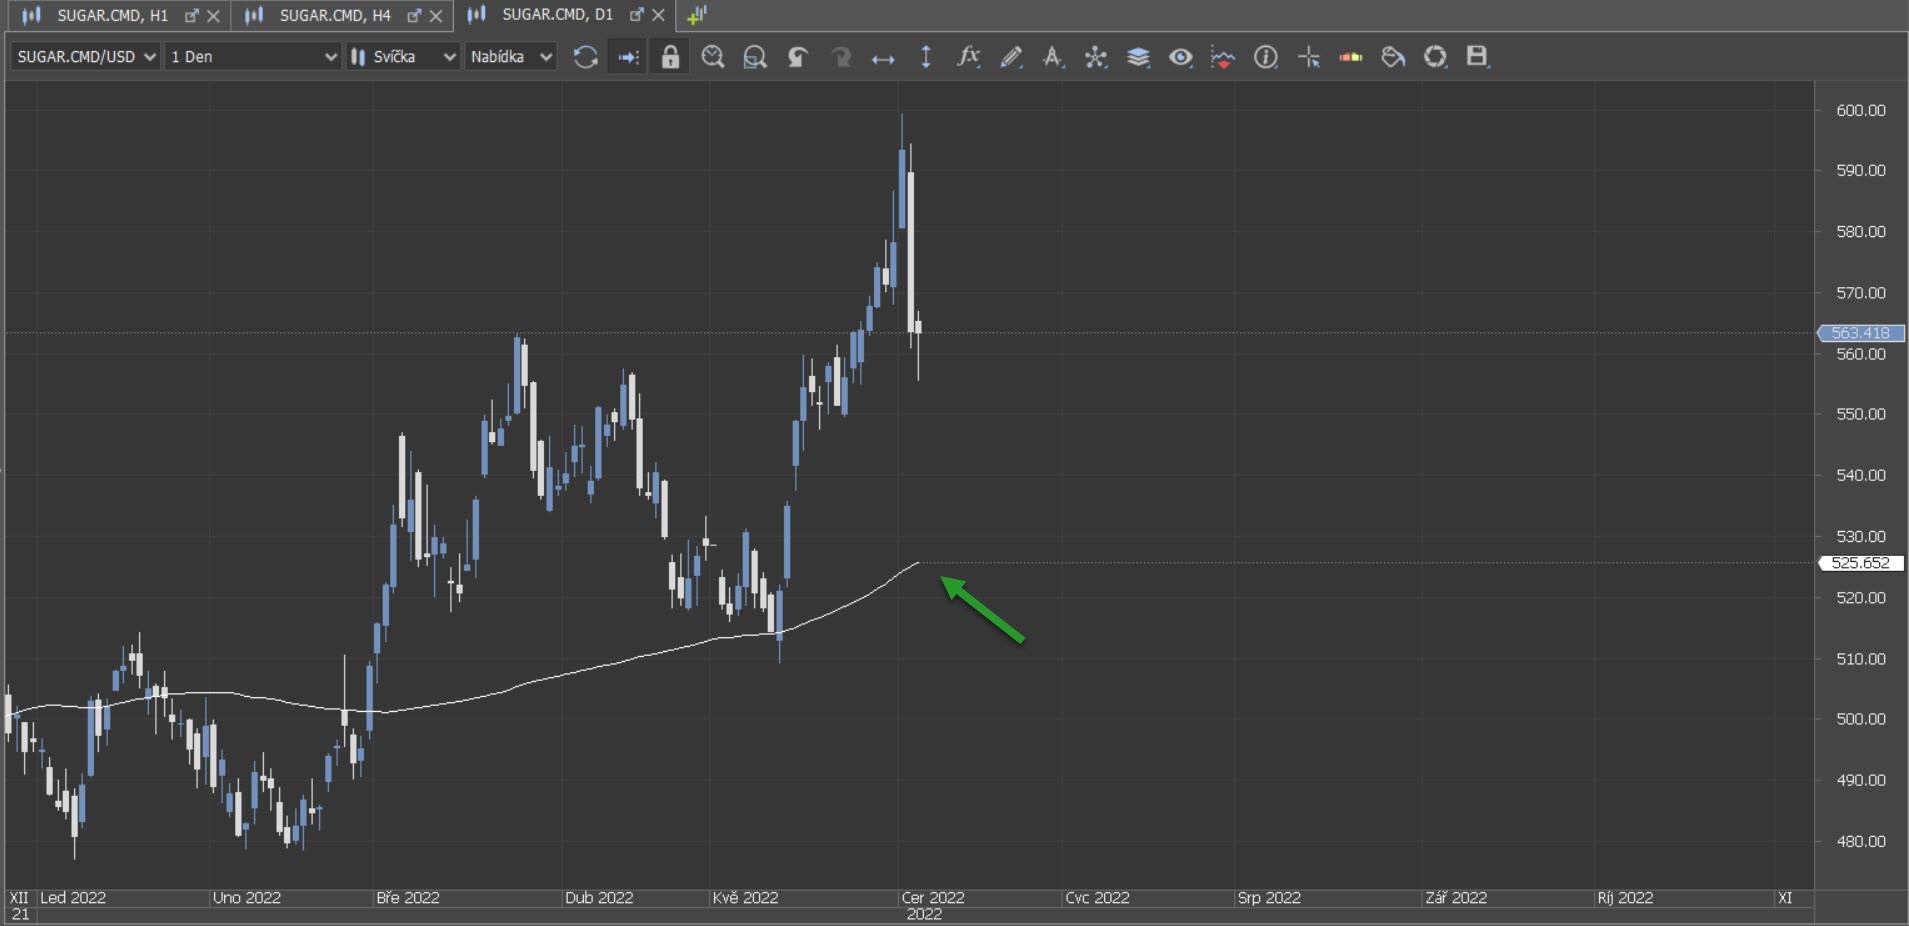Open the pattern tools star icon
Image resolution: width=1909 pixels, height=926 pixels.
tap(1096, 57)
